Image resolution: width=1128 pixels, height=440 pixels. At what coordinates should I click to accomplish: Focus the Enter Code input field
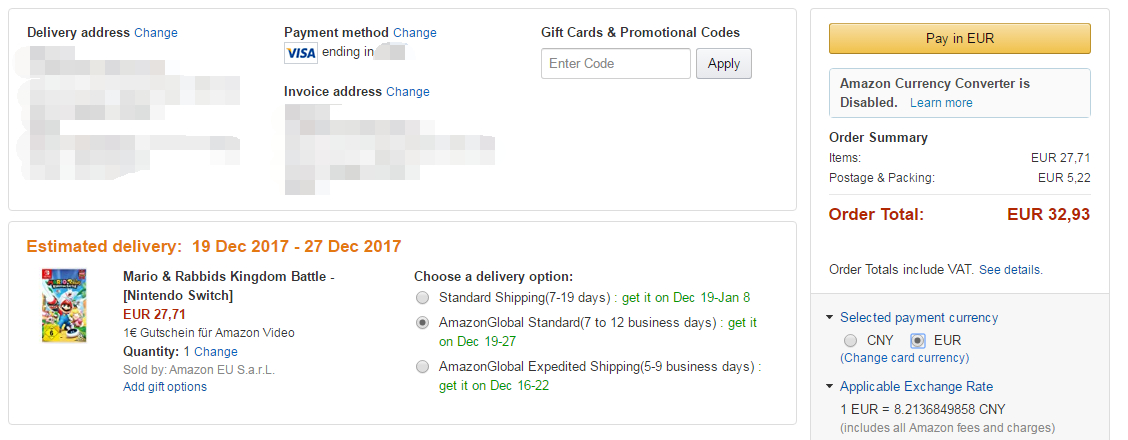[x=615, y=64]
